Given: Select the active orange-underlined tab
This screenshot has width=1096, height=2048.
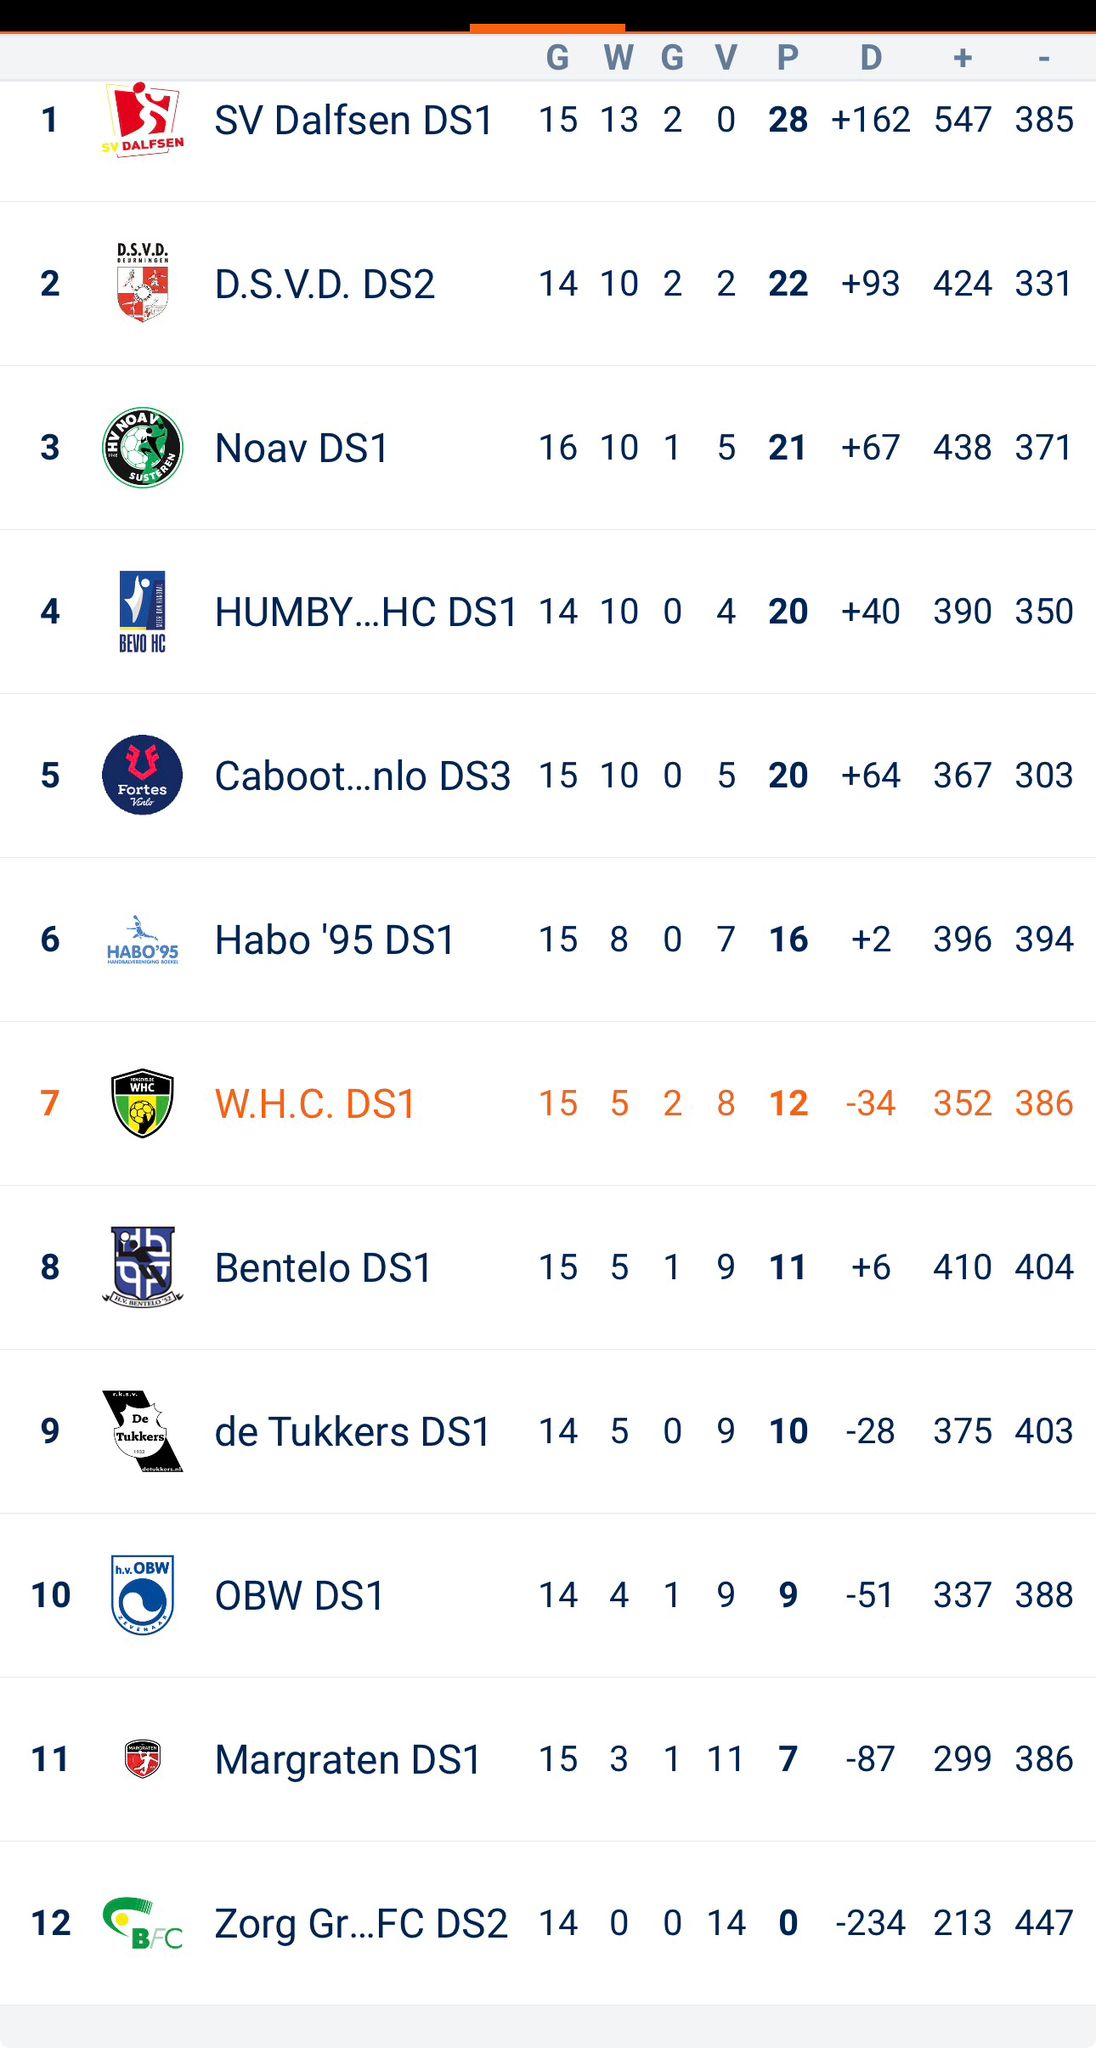Looking at the screenshot, I should coord(547,26).
